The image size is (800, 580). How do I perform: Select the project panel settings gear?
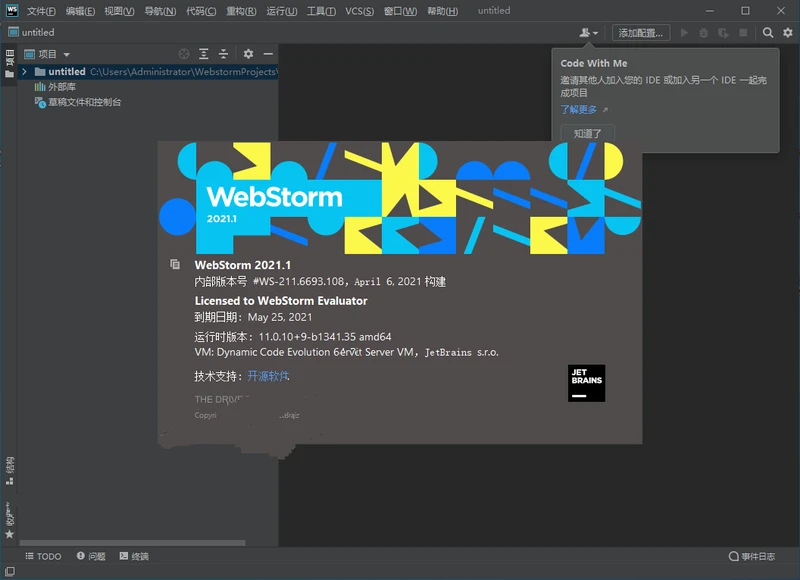point(248,54)
